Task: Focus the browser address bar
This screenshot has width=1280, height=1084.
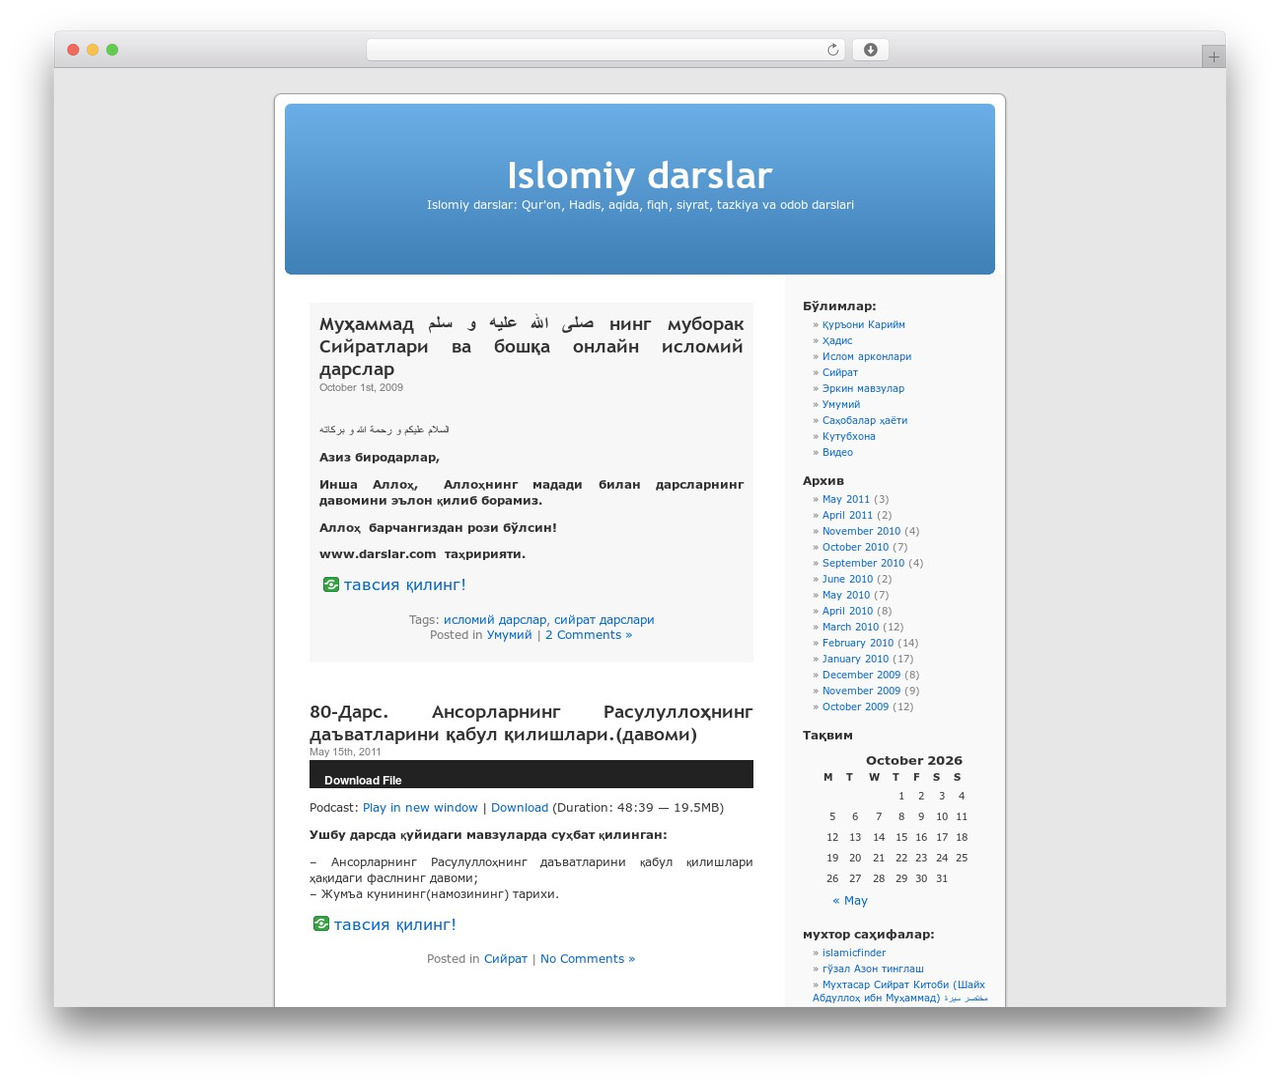Action: pyautogui.click(x=606, y=50)
